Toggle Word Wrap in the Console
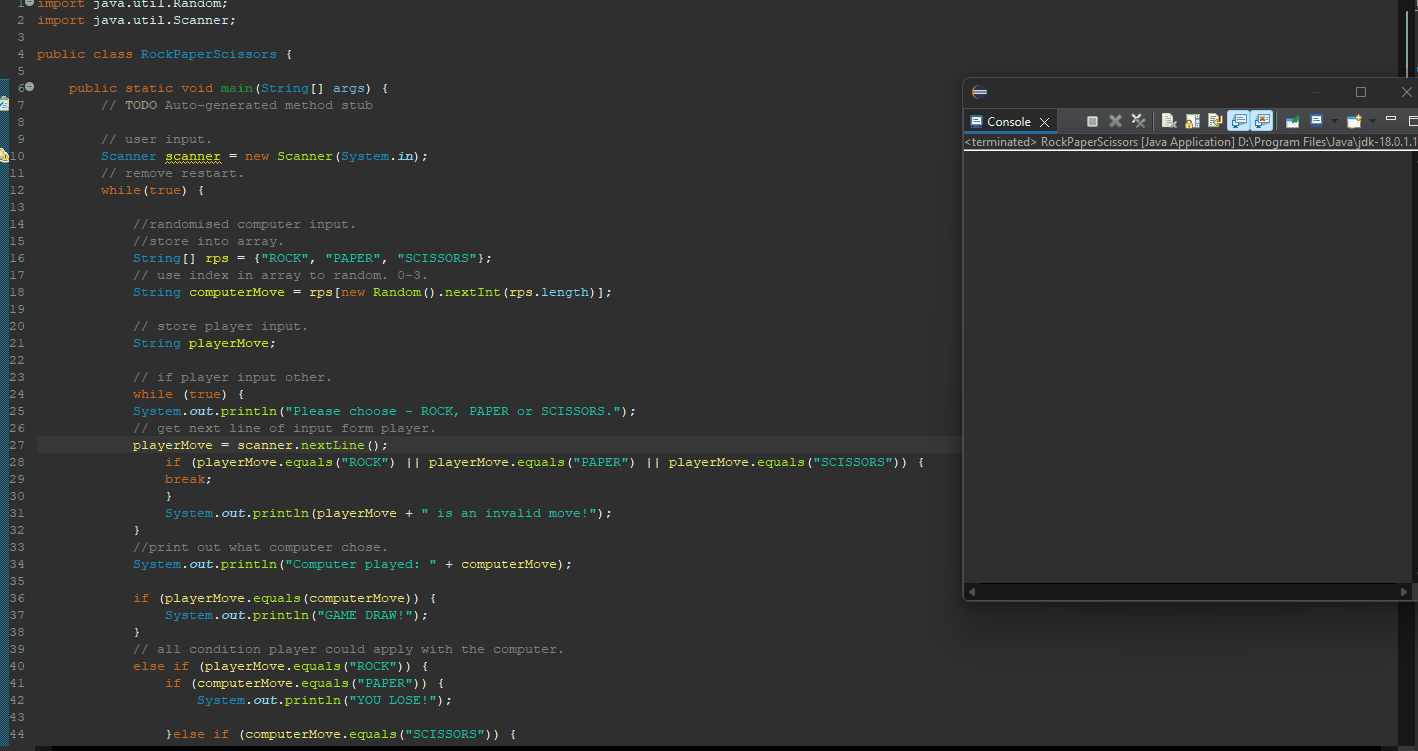The width and height of the screenshot is (1418, 751). click(1215, 120)
